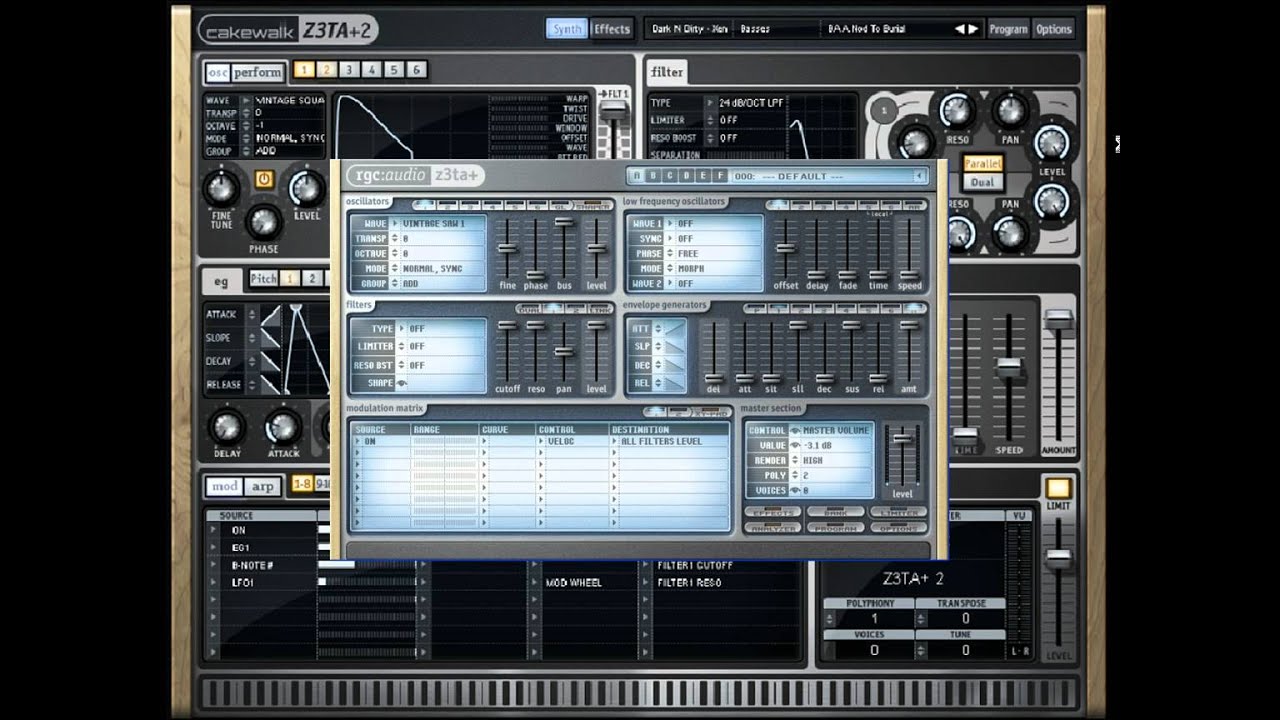This screenshot has width=1280, height=720.
Task: Select oscillator 6 in Z3TA+2
Action: [417, 70]
